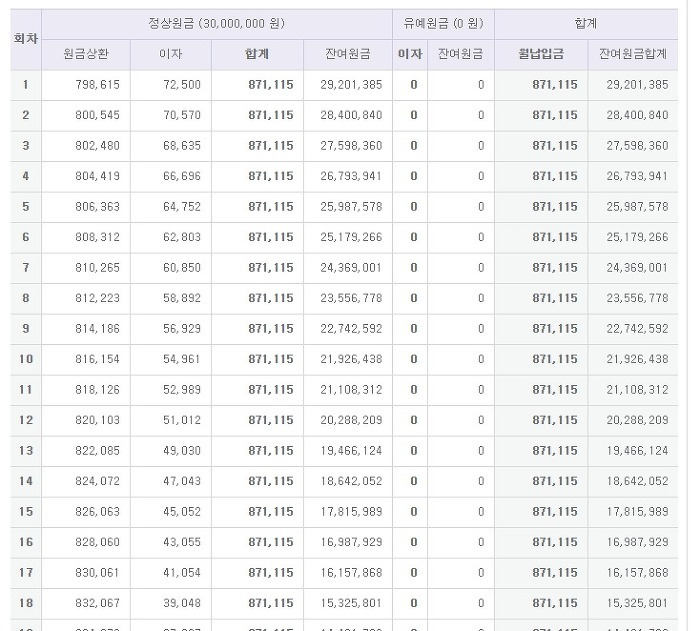Screen dimensions: 700x631
Task: Click the 회차 column header
Action: click(25, 39)
